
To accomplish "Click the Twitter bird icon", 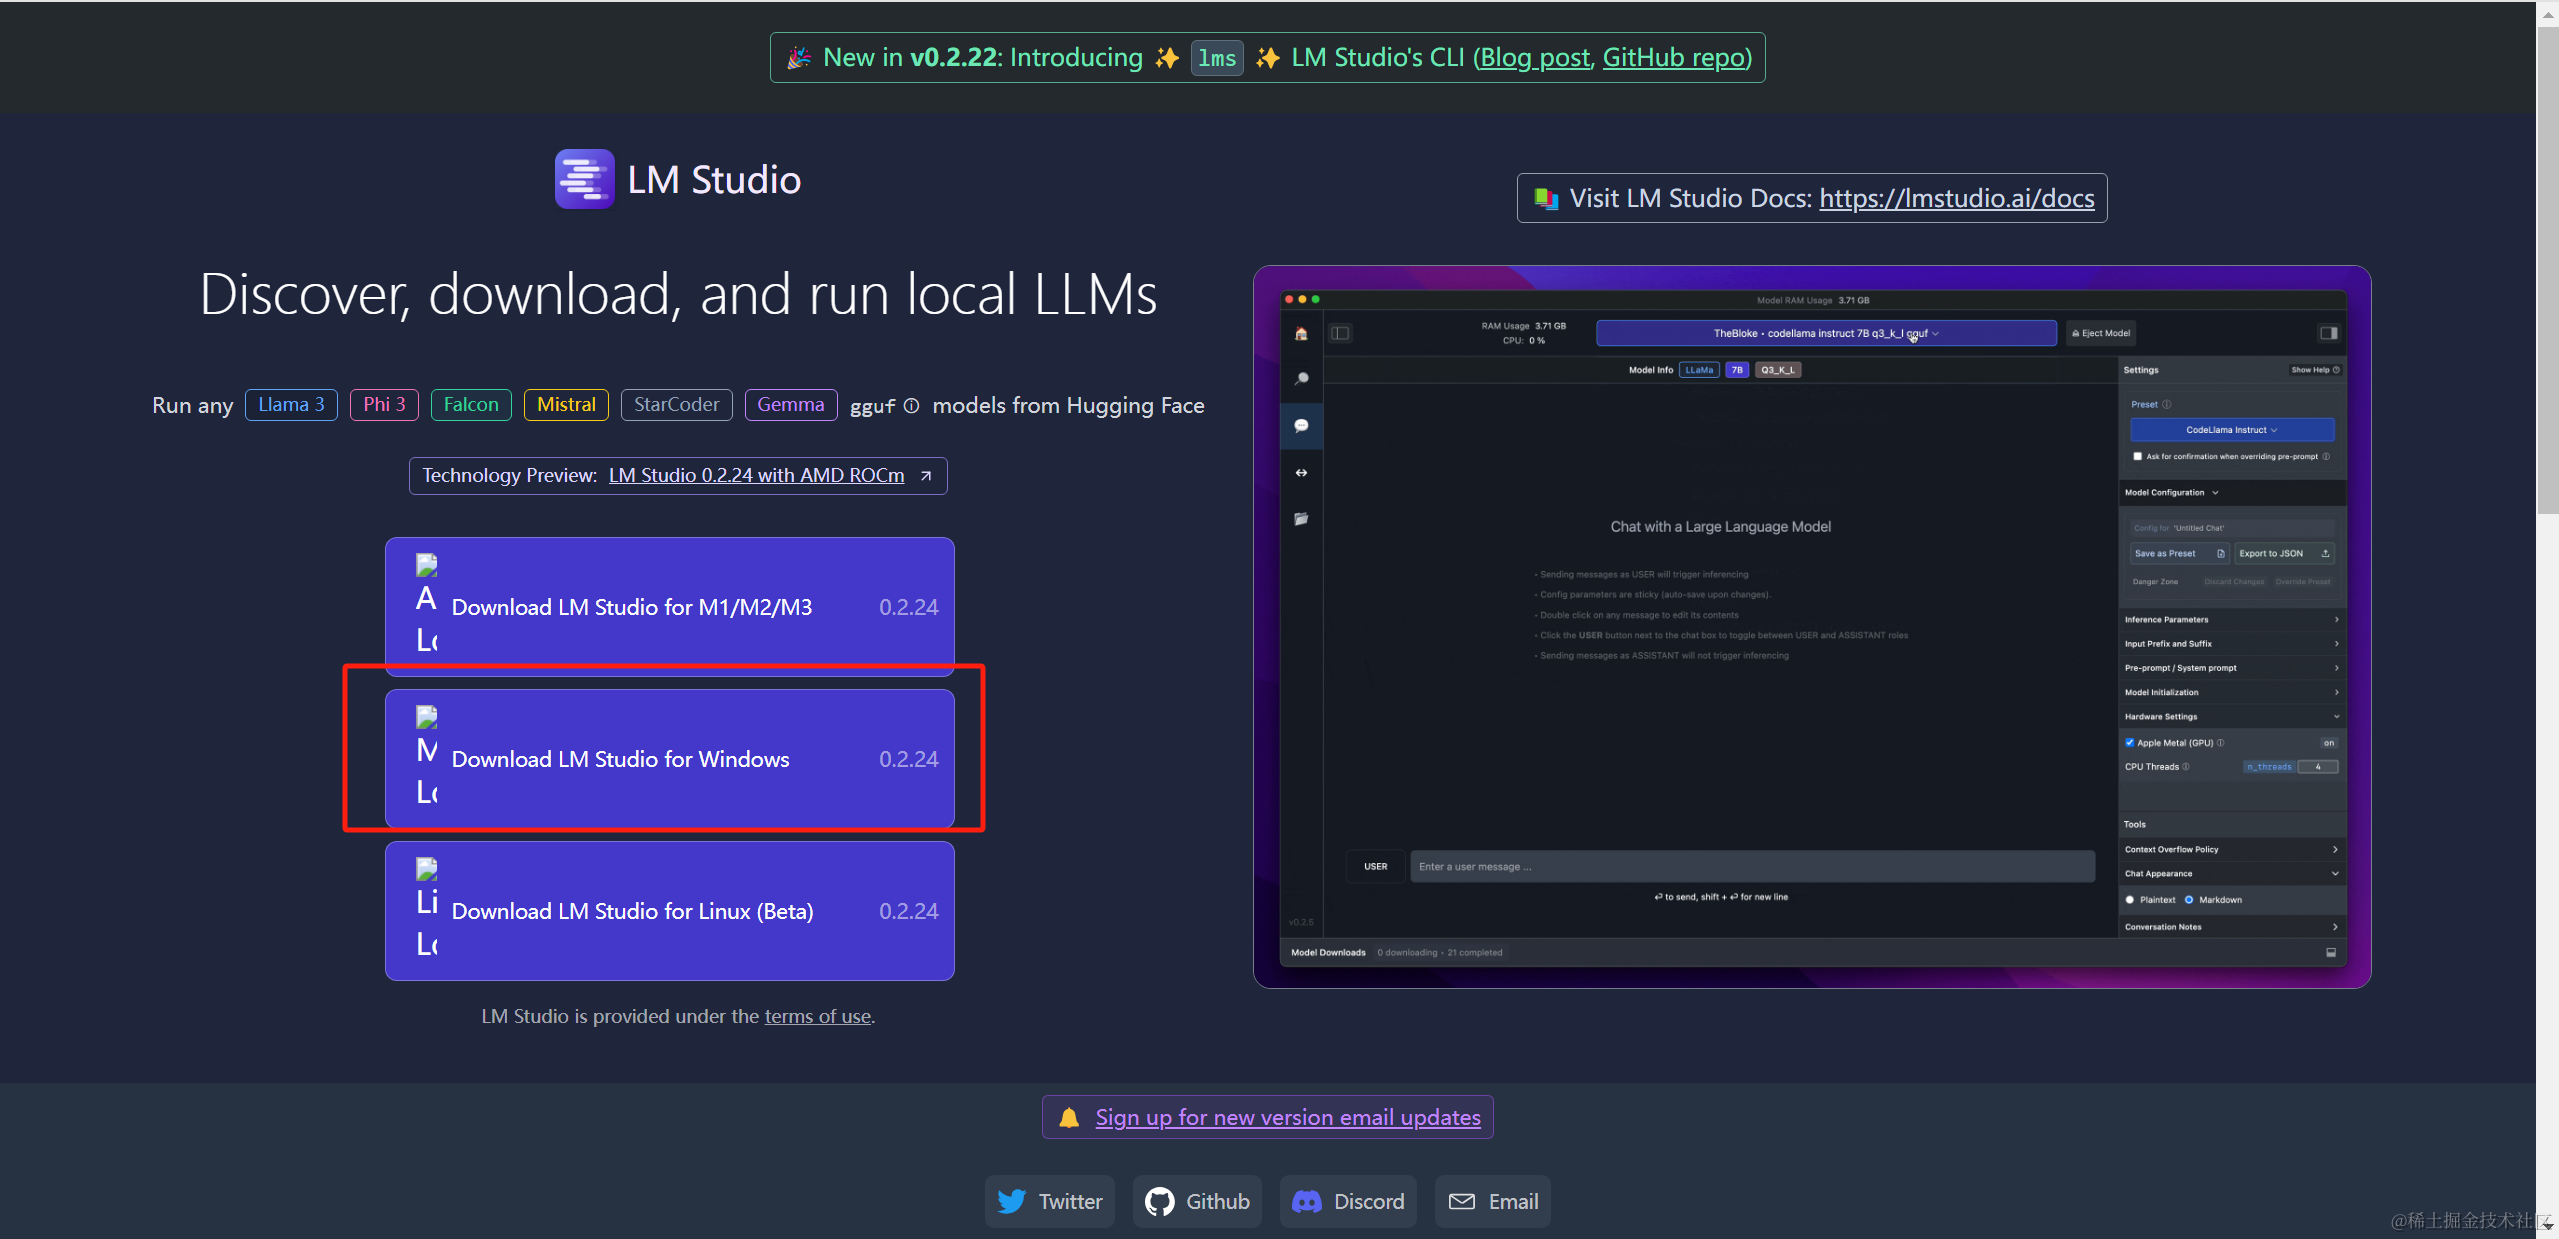I will pyautogui.click(x=1011, y=1201).
